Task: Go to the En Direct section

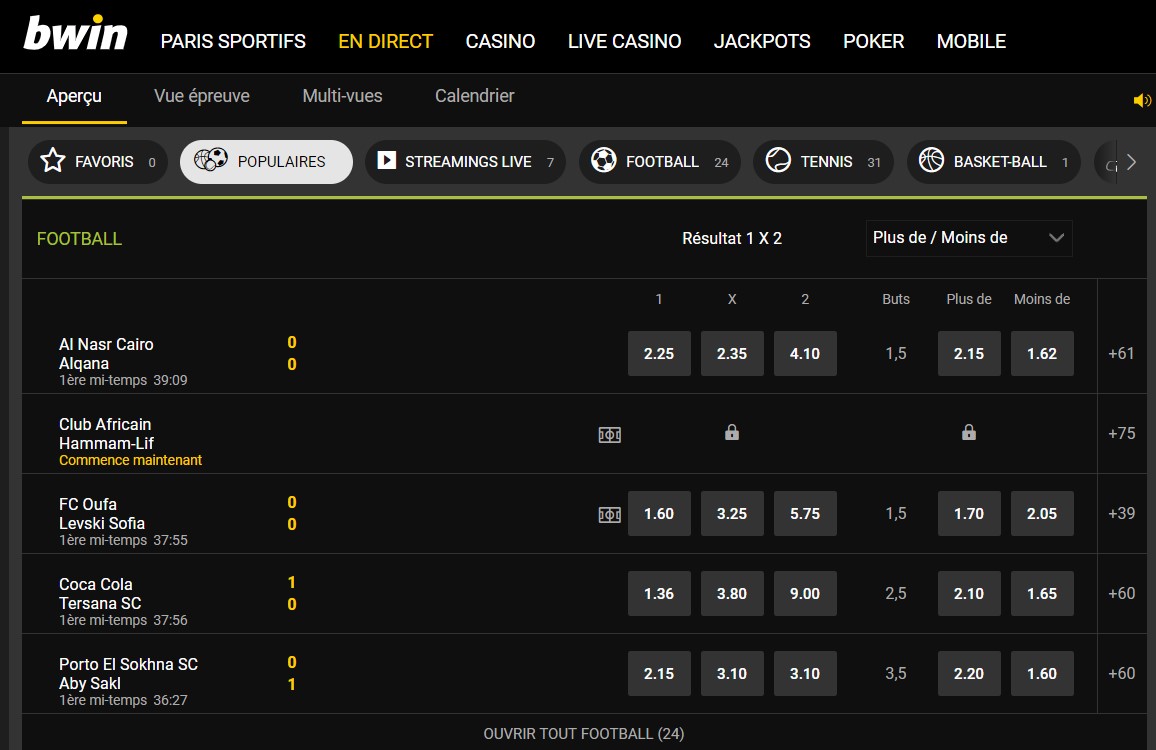Action: [386, 41]
